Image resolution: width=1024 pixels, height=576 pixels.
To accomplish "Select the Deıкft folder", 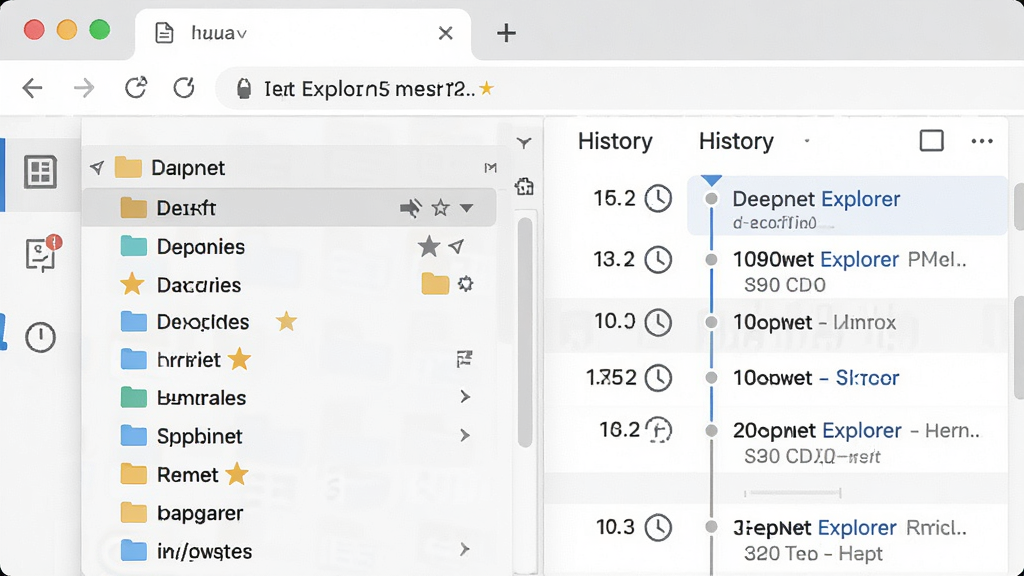I will (289, 208).
